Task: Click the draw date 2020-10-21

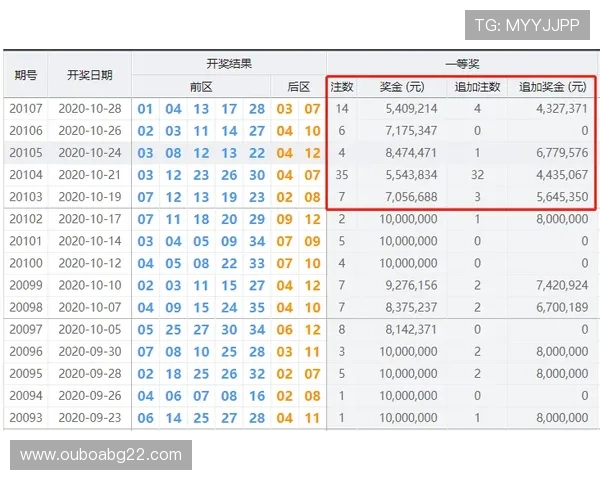Action: pyautogui.click(x=90, y=175)
